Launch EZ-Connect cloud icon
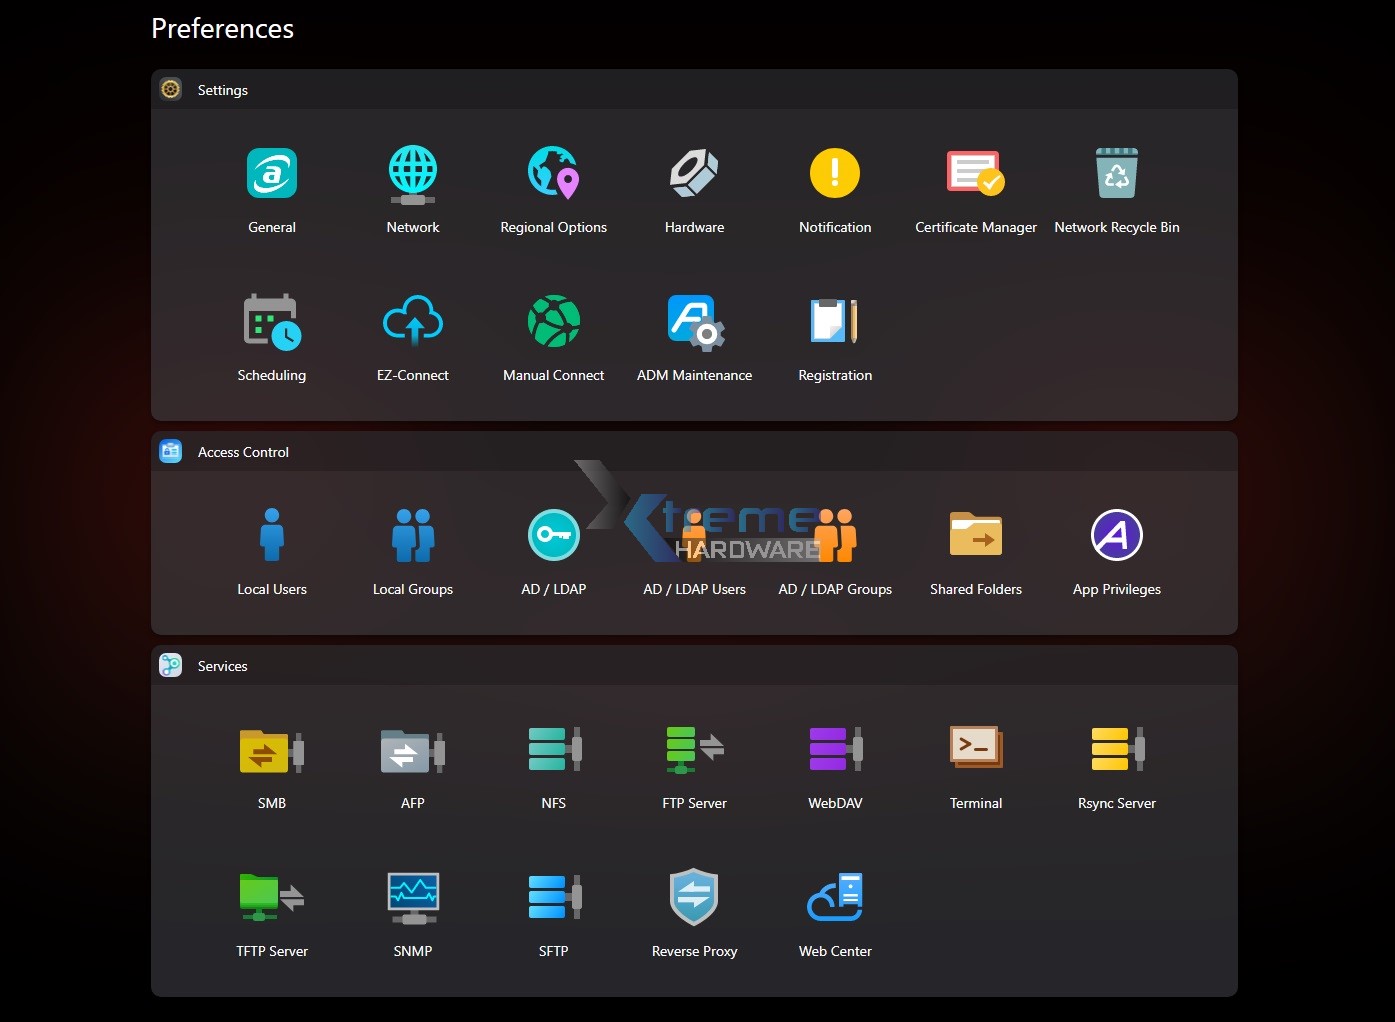The width and height of the screenshot is (1395, 1022). 413,322
